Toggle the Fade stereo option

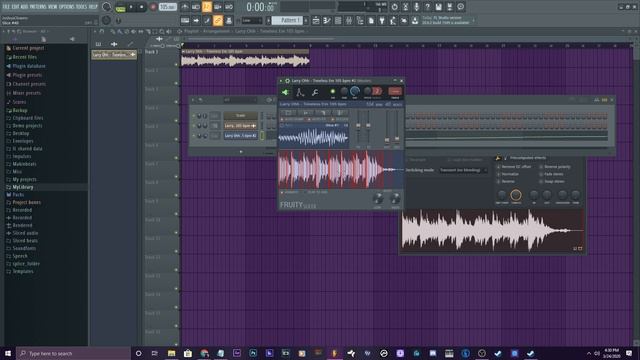[551, 174]
